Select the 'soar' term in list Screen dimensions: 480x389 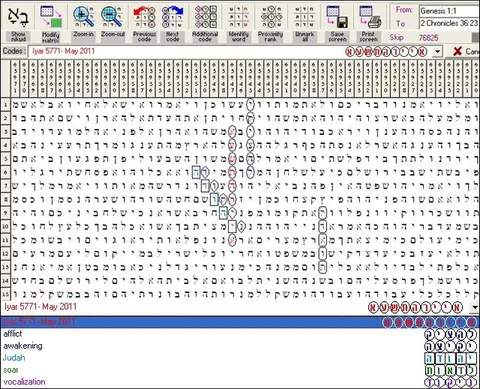(10, 370)
